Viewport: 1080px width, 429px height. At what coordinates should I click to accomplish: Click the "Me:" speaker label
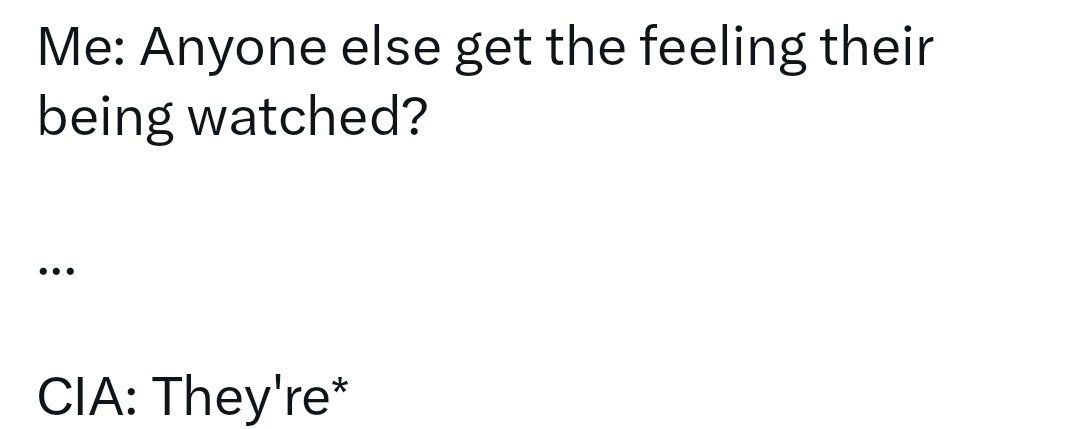tap(81, 48)
